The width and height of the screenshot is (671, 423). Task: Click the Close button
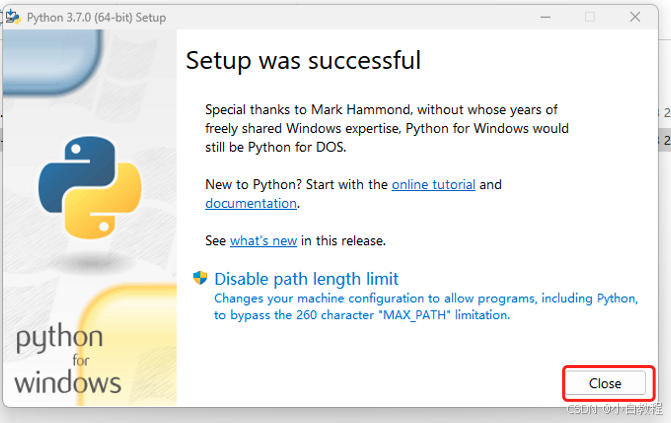click(x=605, y=383)
